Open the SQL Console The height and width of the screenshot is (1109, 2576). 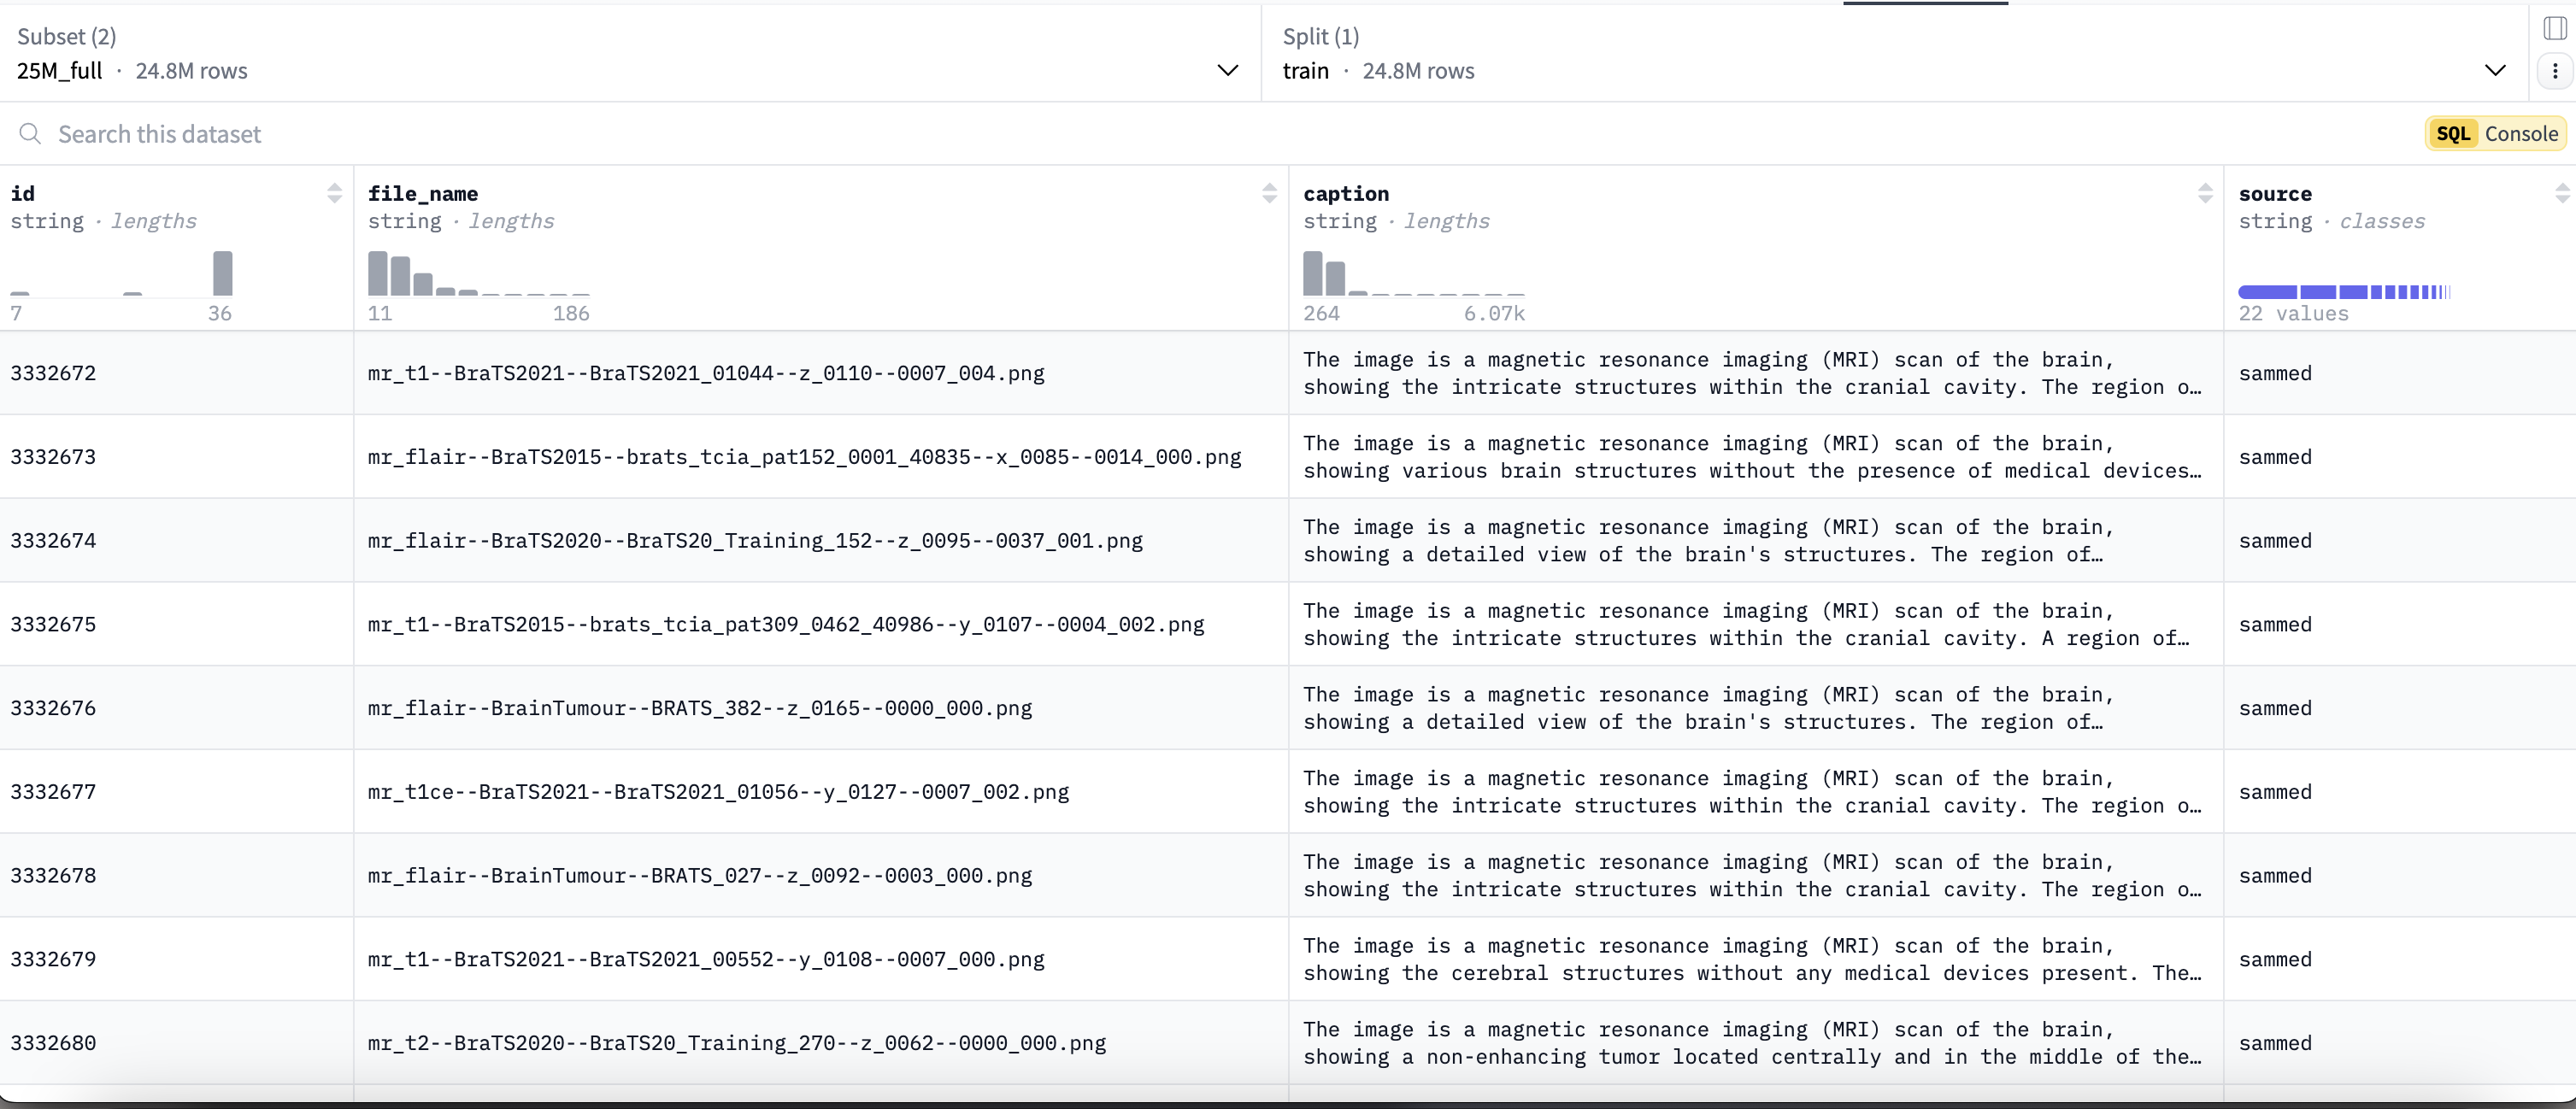pos(2495,134)
